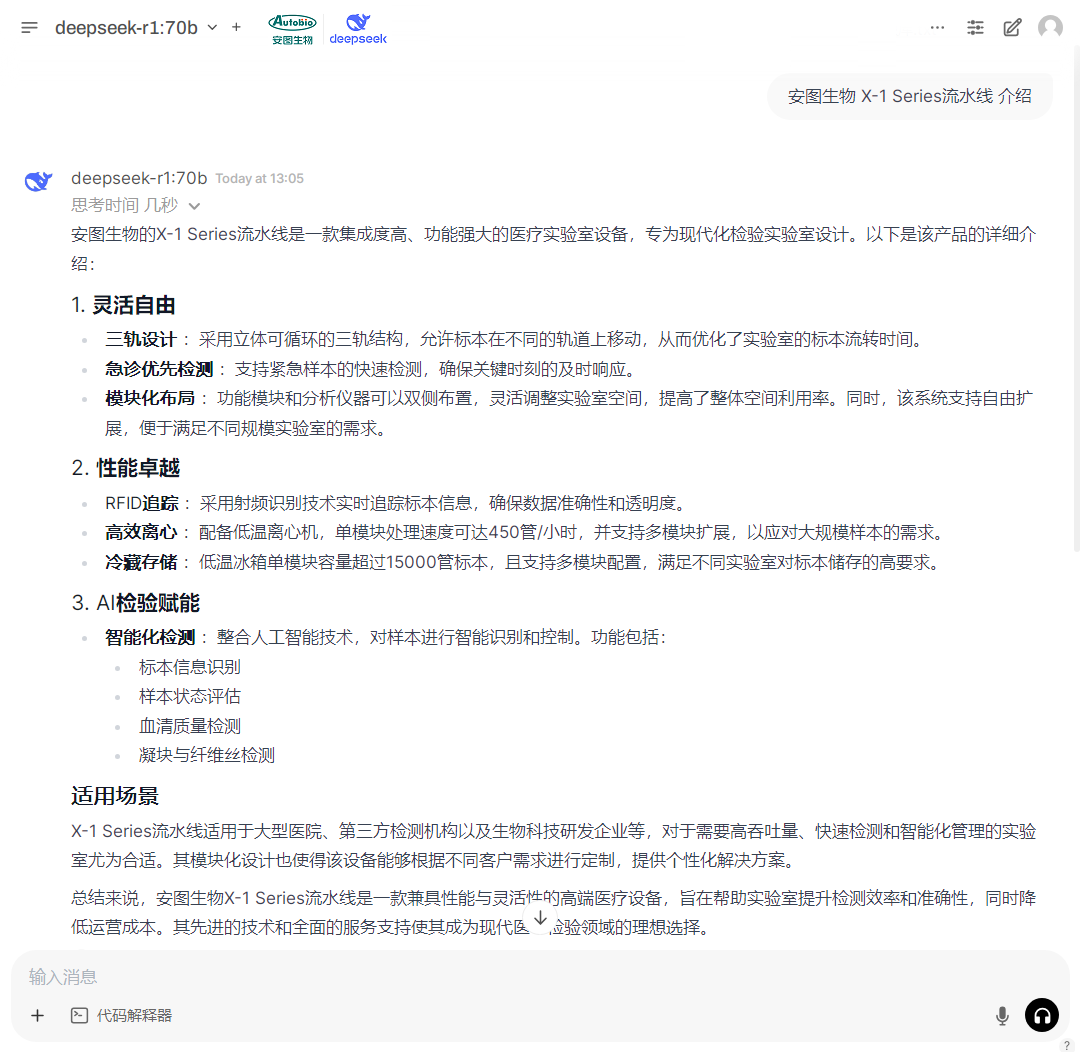Click the heading 3. AI检验赋能
The width and height of the screenshot is (1080, 1052).
pos(136,604)
